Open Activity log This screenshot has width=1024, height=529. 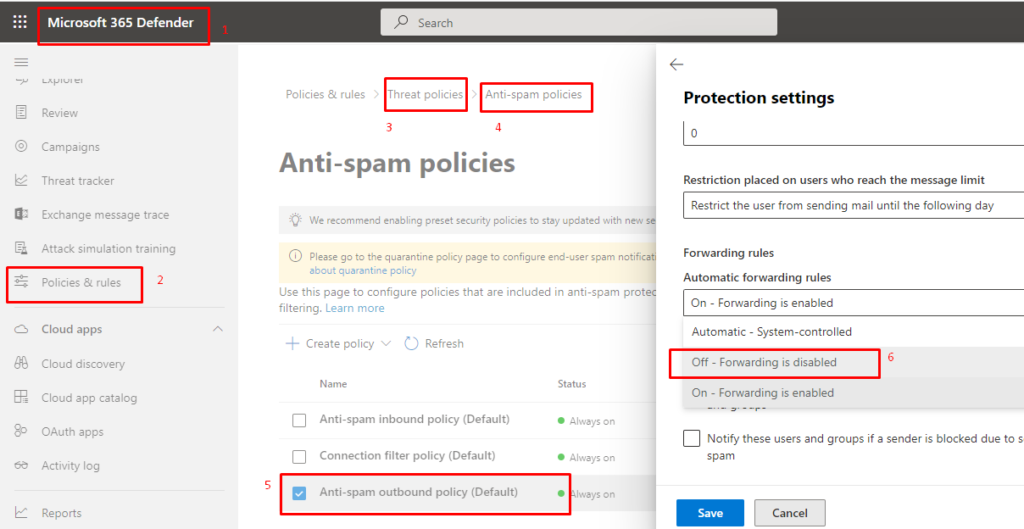coord(71,466)
